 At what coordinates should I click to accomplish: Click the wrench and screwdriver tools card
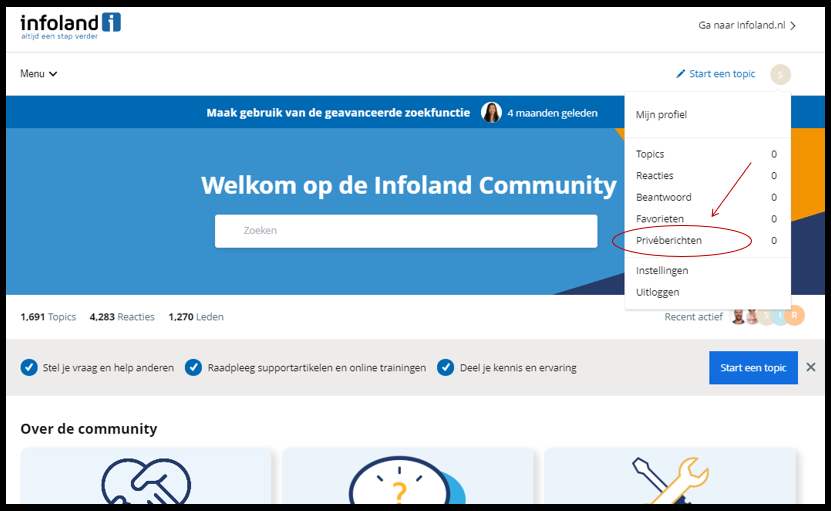tap(670, 476)
